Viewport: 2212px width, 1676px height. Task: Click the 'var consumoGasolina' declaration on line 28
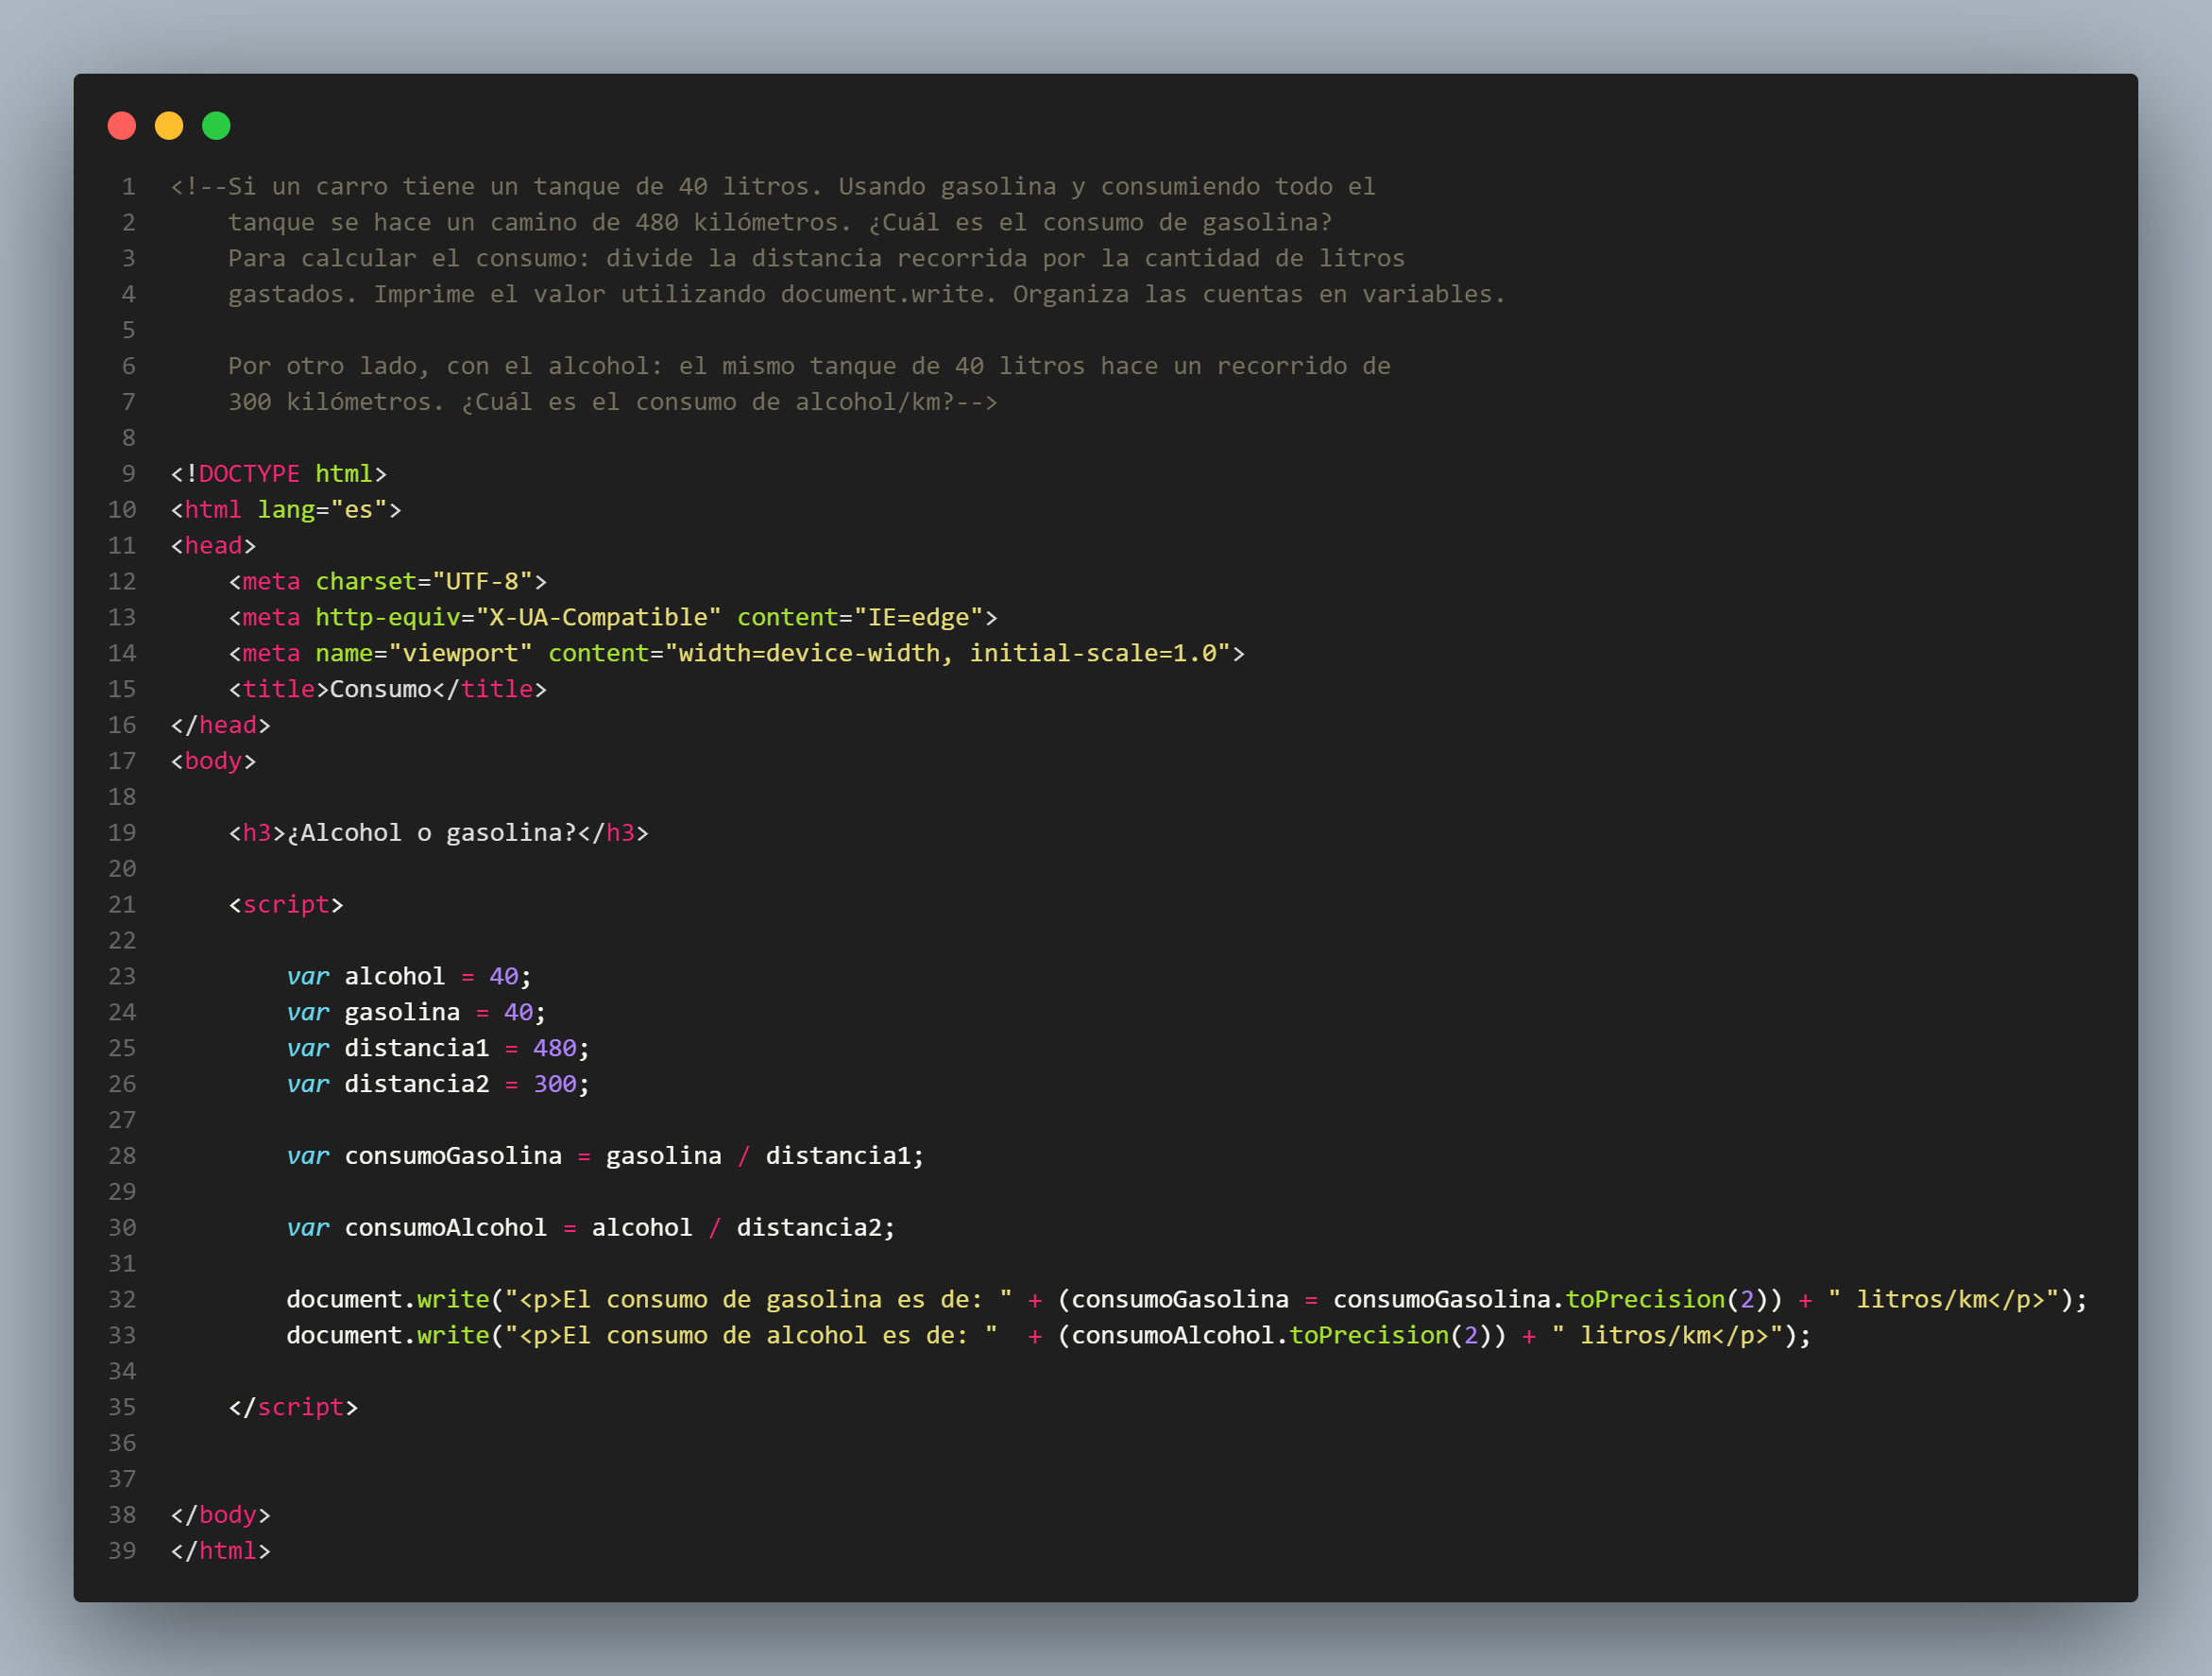pos(606,1156)
